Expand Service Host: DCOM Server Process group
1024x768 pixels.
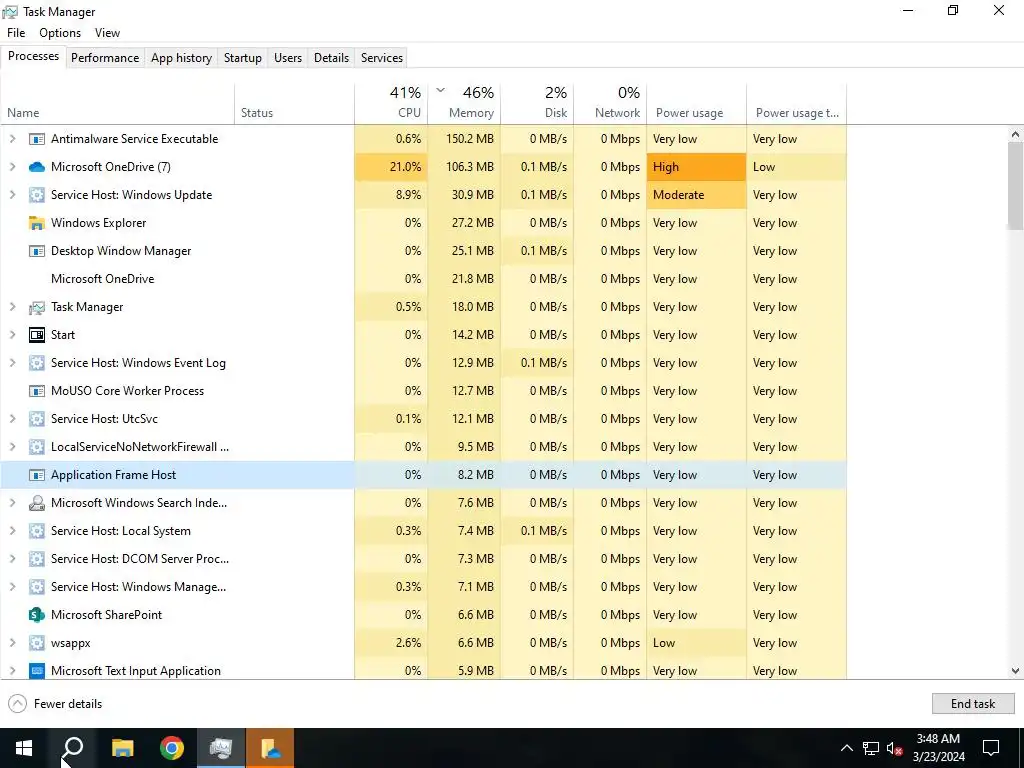[12, 559]
